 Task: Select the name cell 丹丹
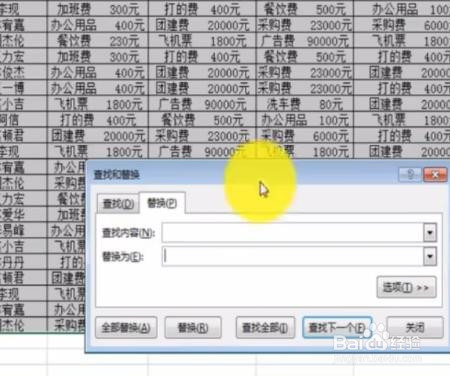23,262
